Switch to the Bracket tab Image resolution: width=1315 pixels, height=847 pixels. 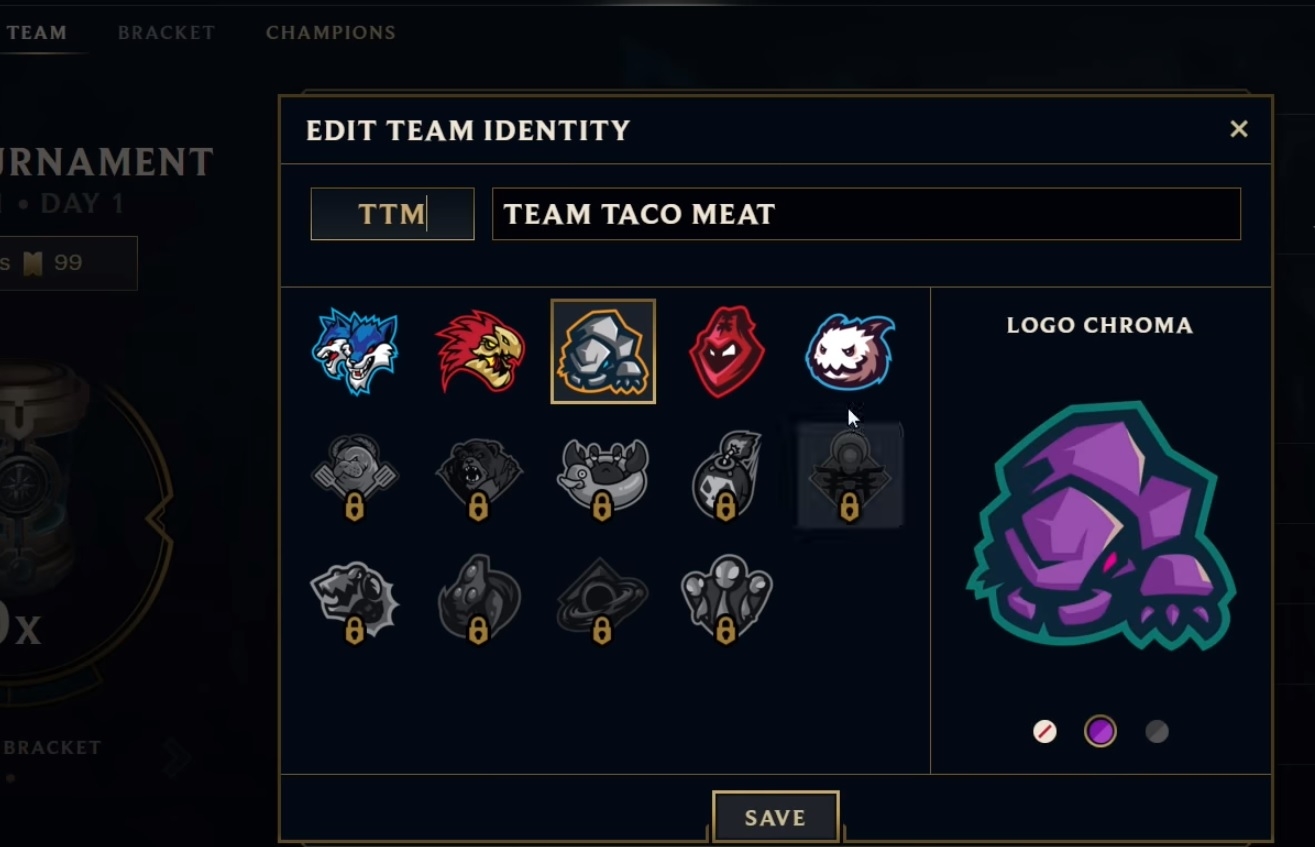[x=166, y=32]
